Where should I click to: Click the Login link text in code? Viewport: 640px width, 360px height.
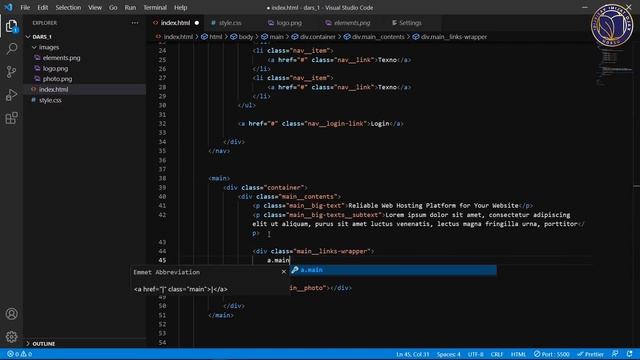380,124
